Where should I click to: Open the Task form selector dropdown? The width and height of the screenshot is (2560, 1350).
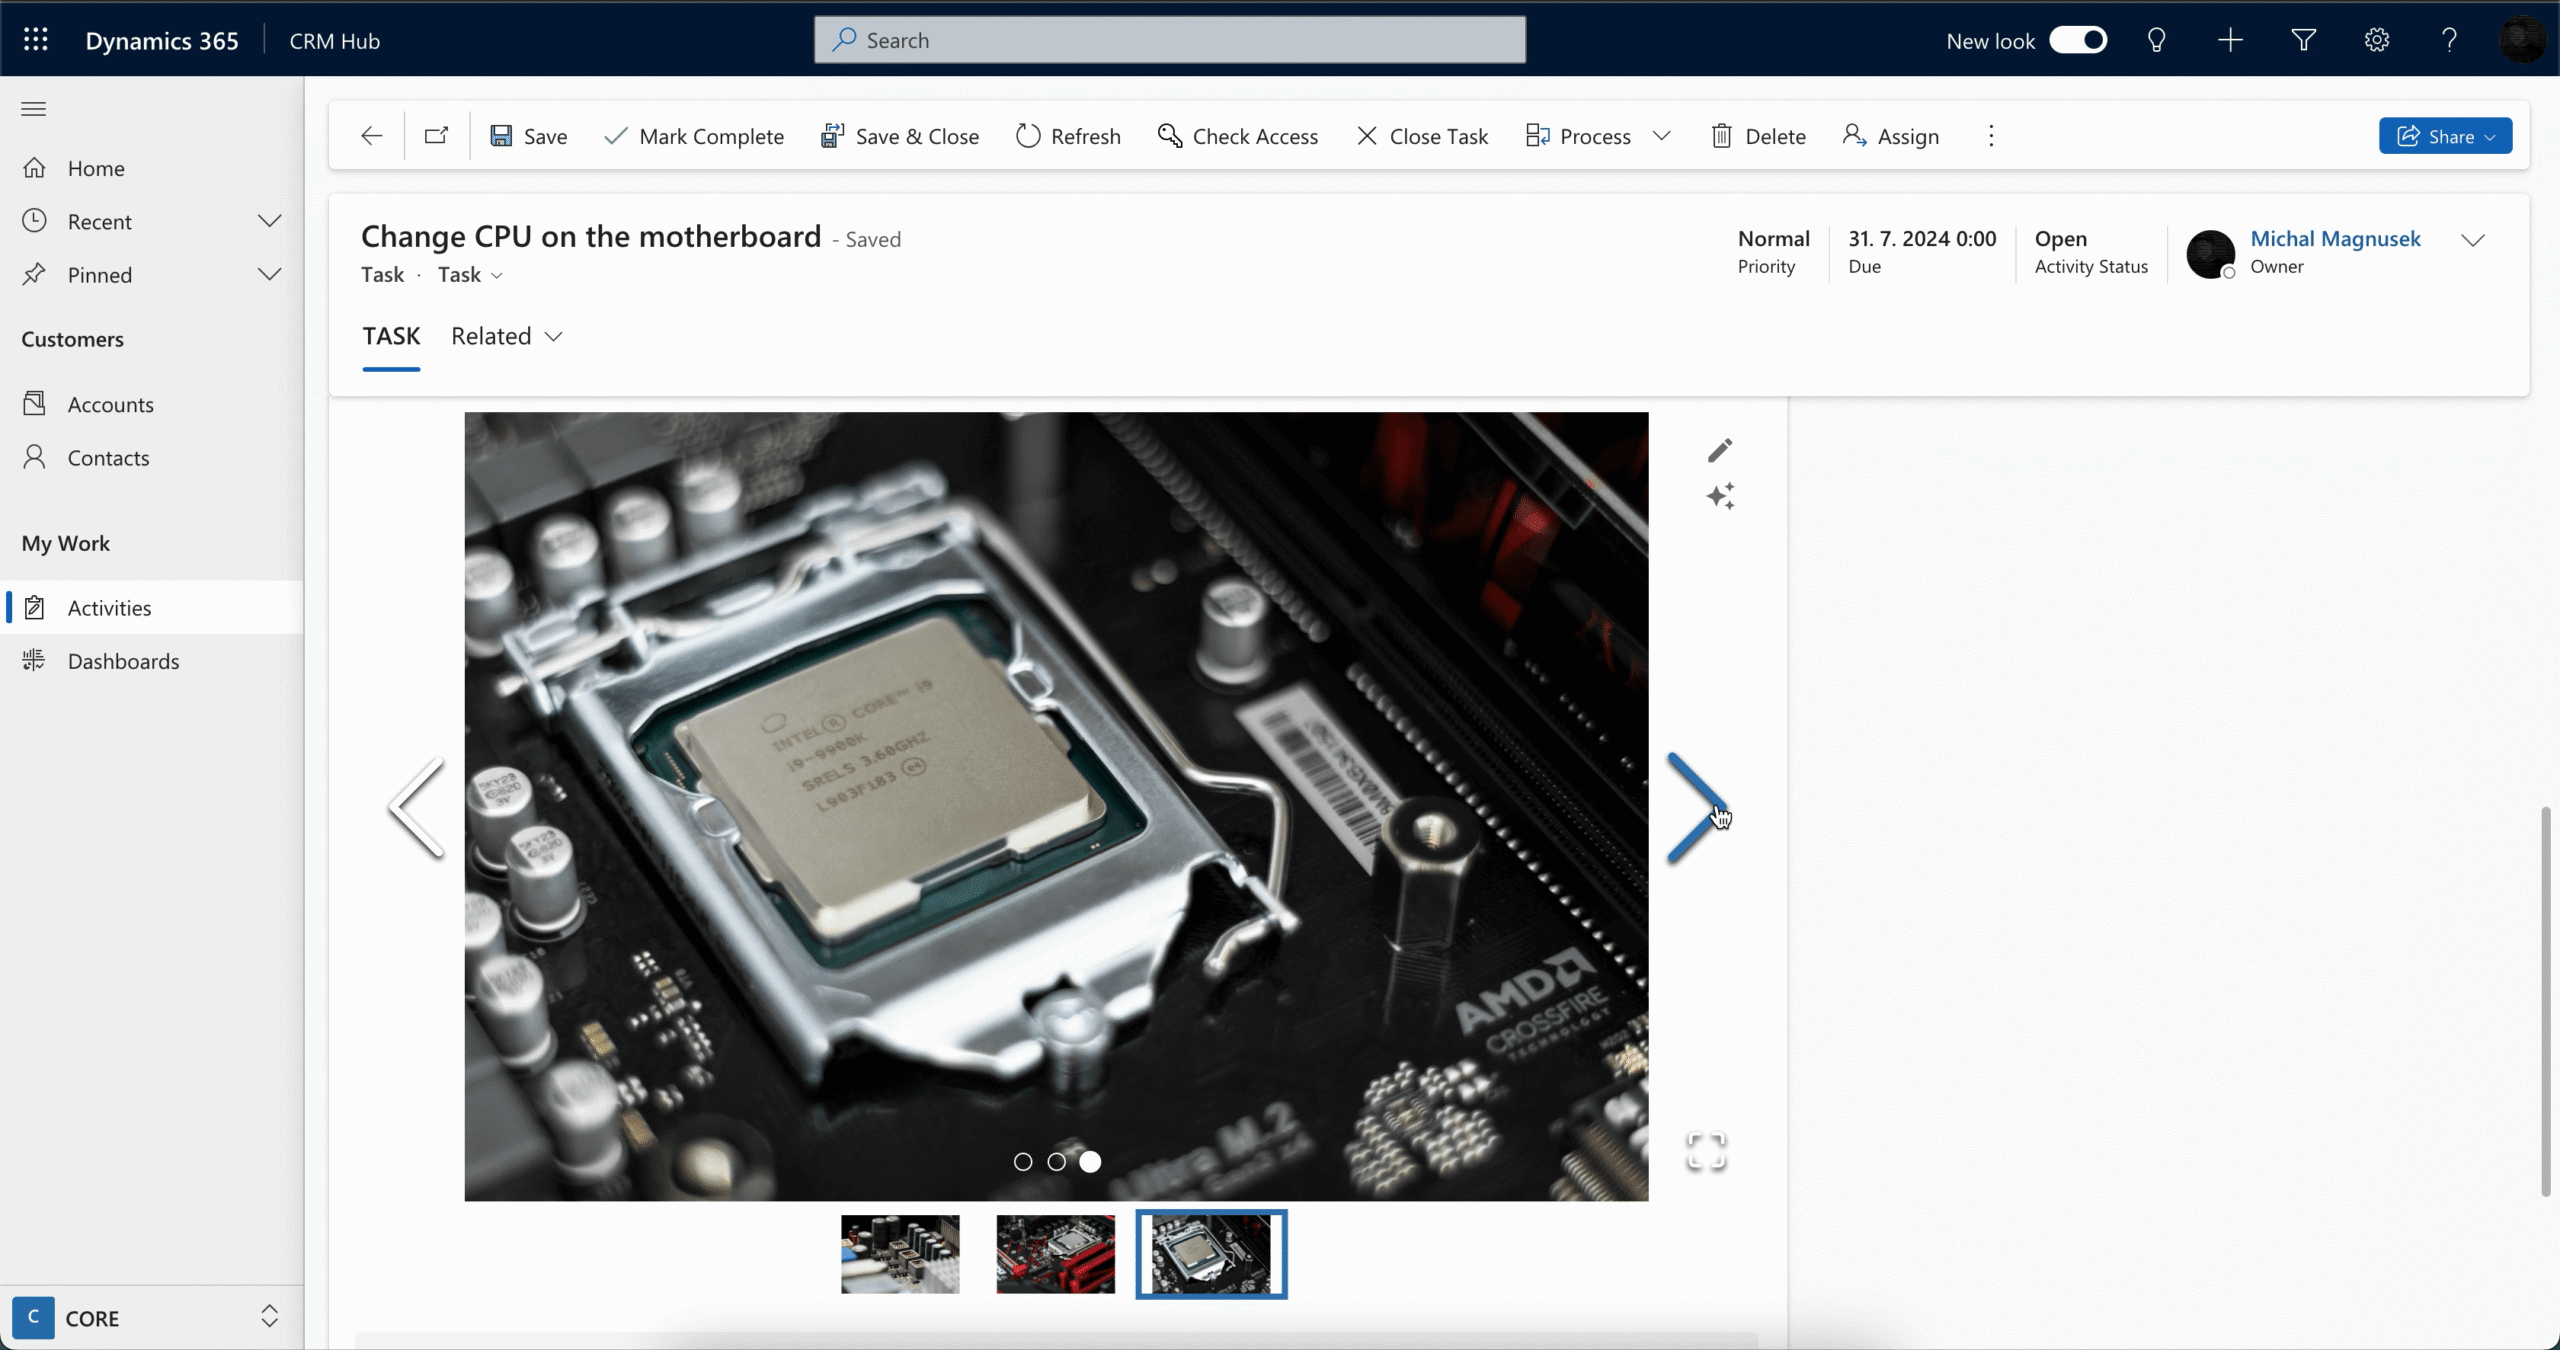471,275
